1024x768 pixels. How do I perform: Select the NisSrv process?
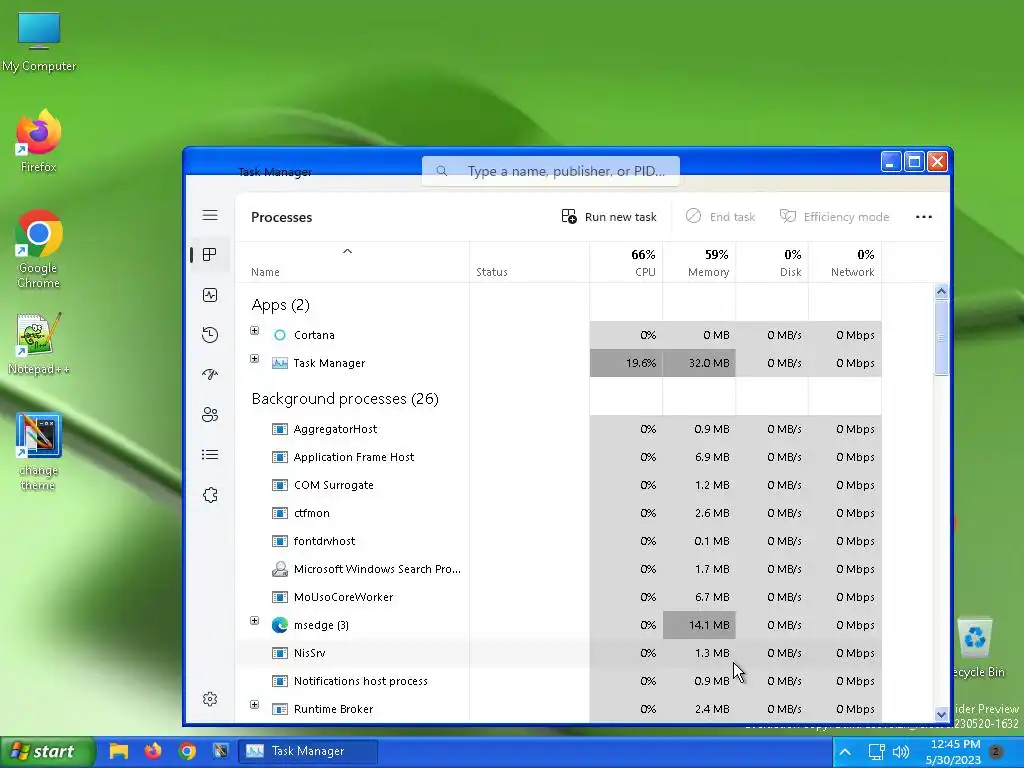[558, 653]
